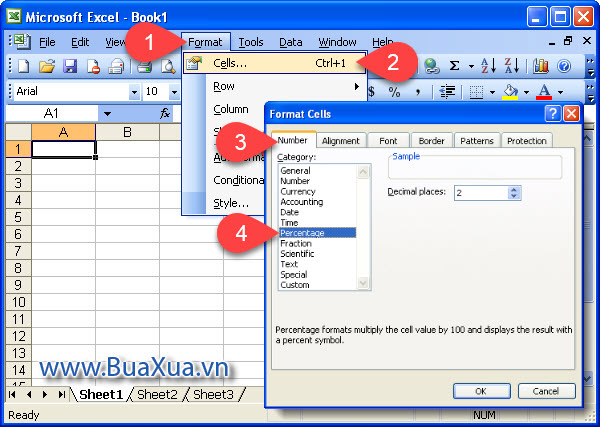Open the font size dropdown

coord(176,92)
